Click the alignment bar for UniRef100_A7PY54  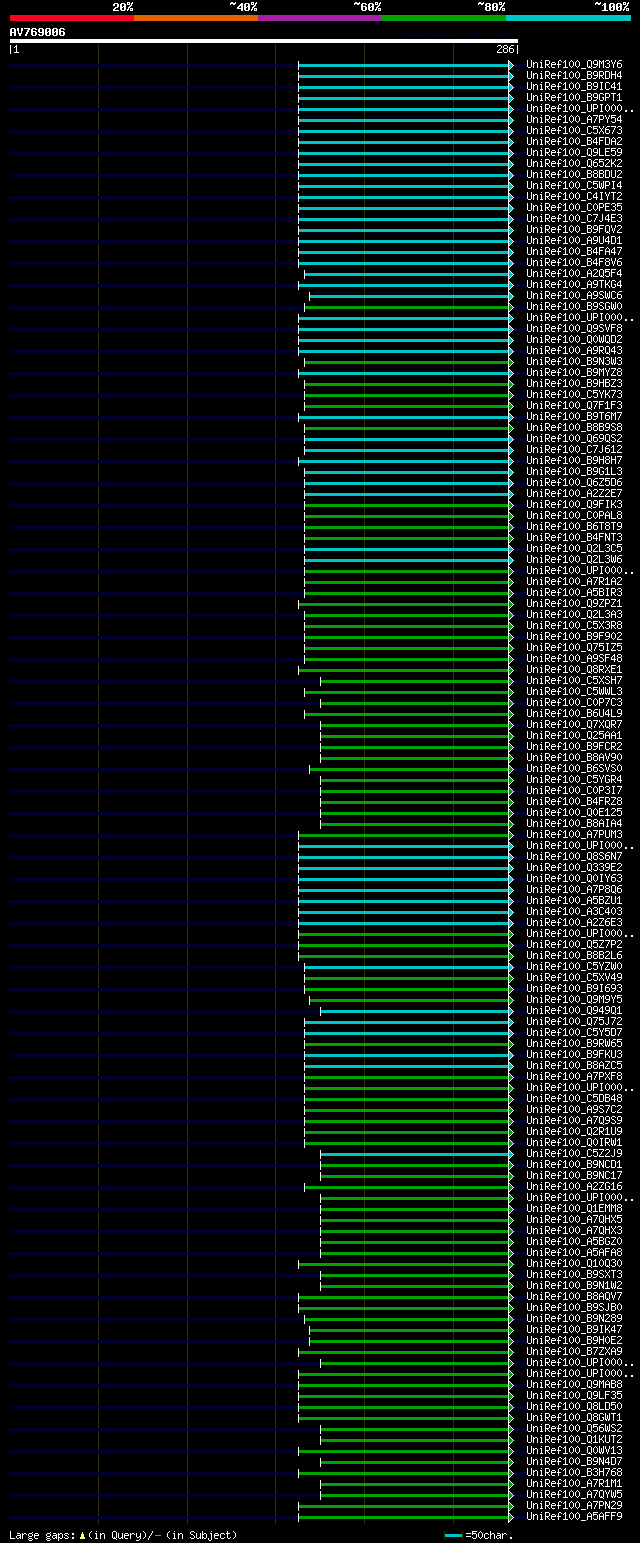coord(405,119)
